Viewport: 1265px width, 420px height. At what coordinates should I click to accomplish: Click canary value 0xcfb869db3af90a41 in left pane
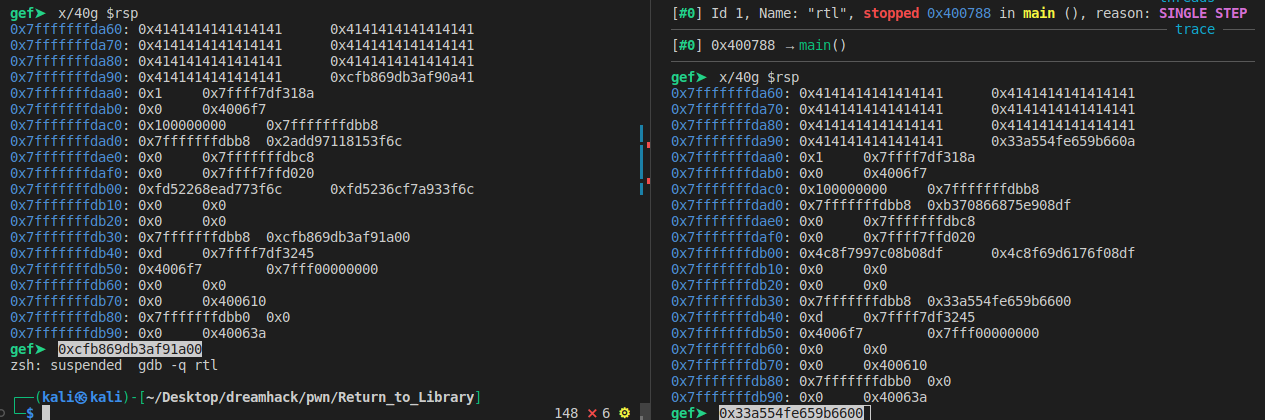point(402,77)
